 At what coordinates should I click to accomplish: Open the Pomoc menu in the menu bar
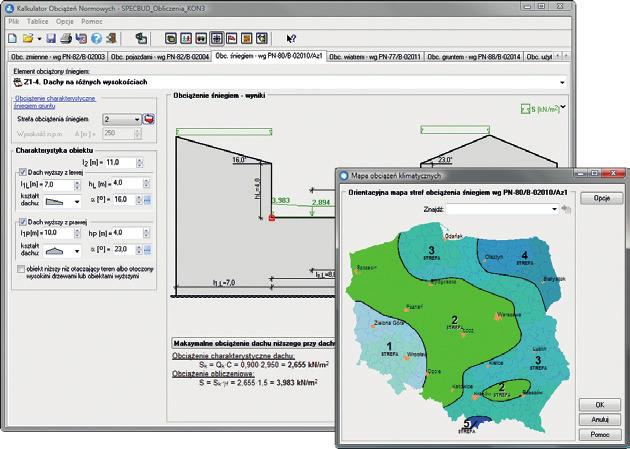(x=92, y=21)
